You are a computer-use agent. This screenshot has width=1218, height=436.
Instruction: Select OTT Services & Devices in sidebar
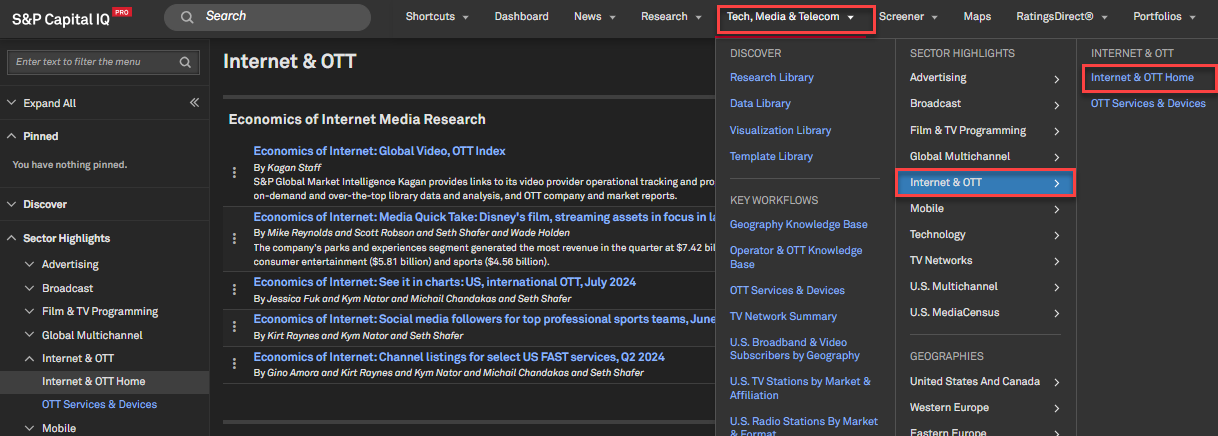click(99, 404)
